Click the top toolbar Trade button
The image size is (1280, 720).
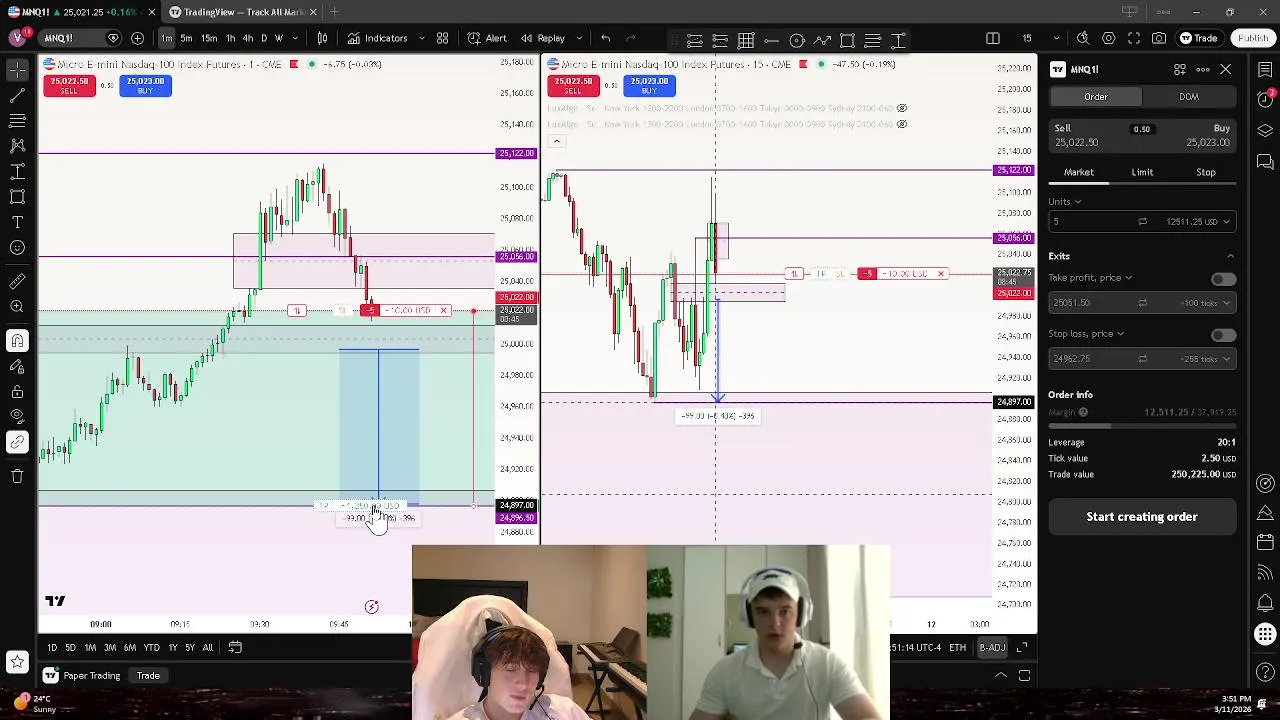(1198, 38)
